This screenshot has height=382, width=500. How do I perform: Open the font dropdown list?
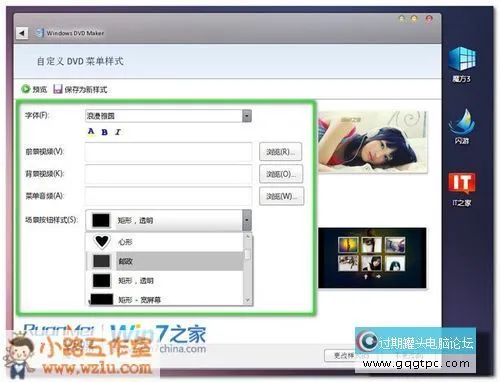(247, 116)
